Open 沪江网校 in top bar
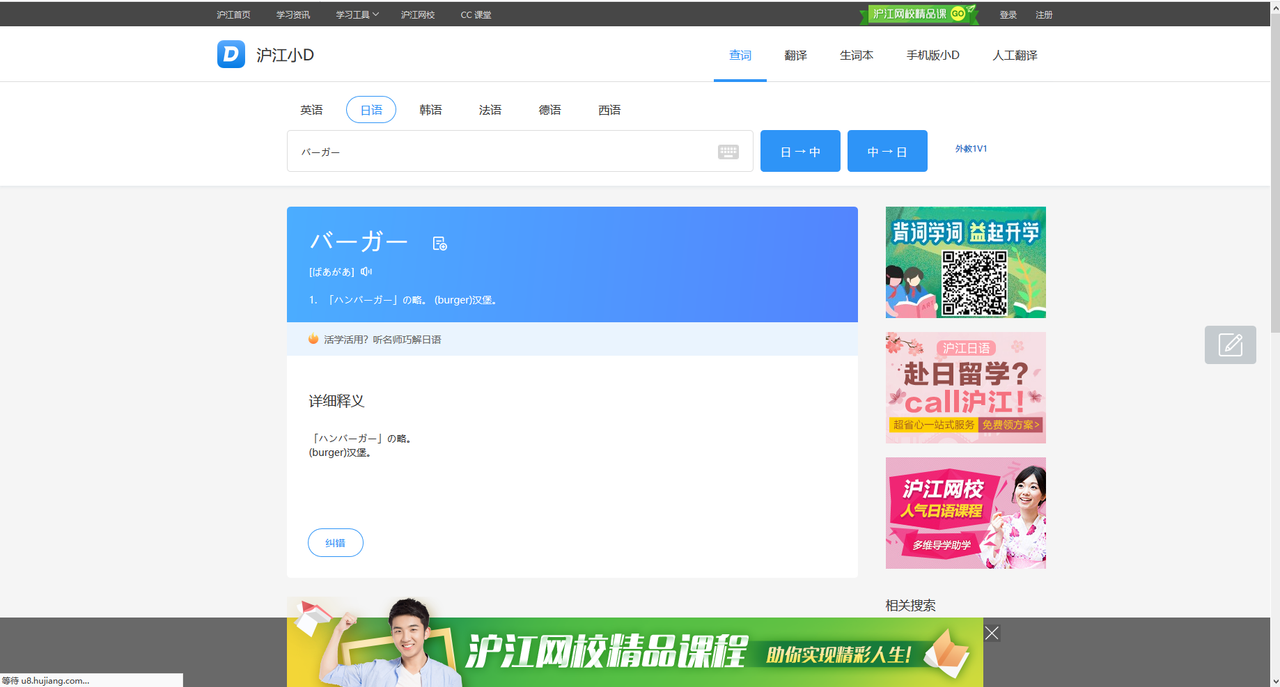Viewport: 1280px width, 687px height. click(418, 15)
